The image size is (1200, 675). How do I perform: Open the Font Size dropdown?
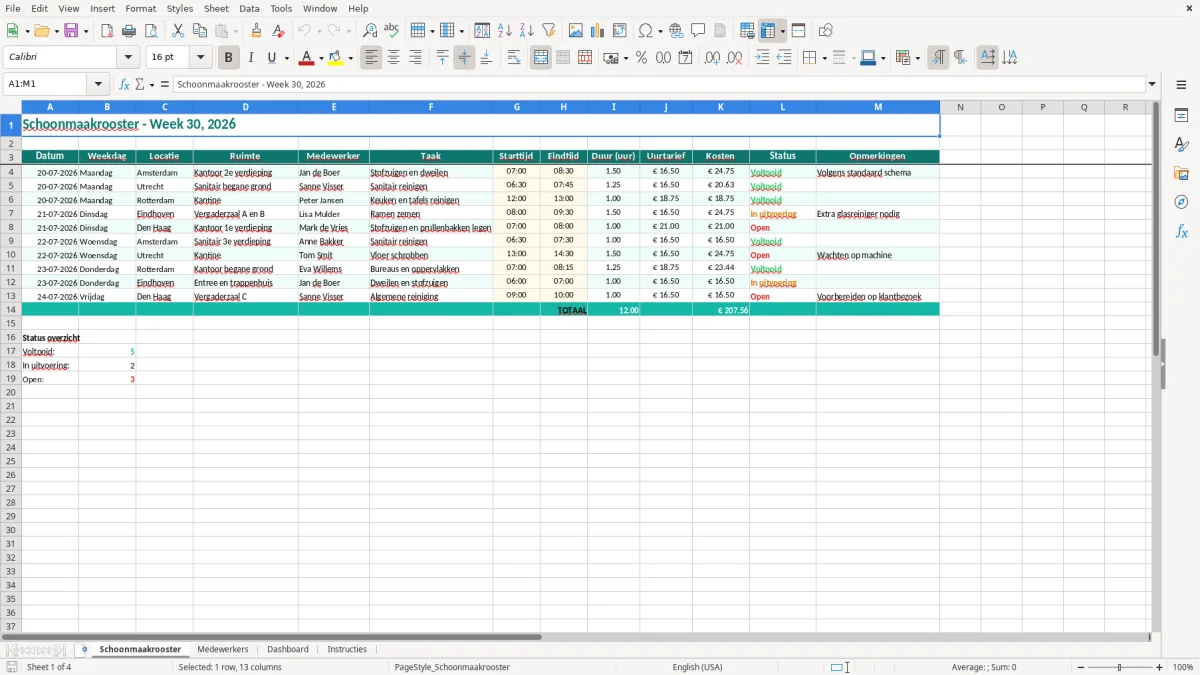(x=200, y=58)
